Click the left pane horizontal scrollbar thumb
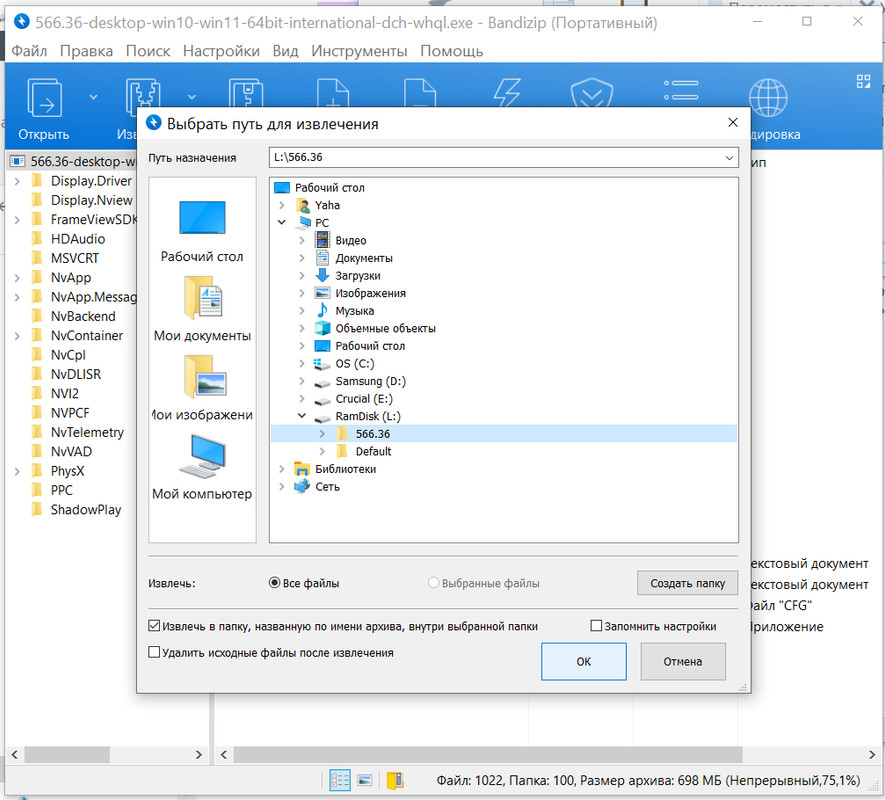Viewport: 885px width, 800px height. (x=67, y=754)
